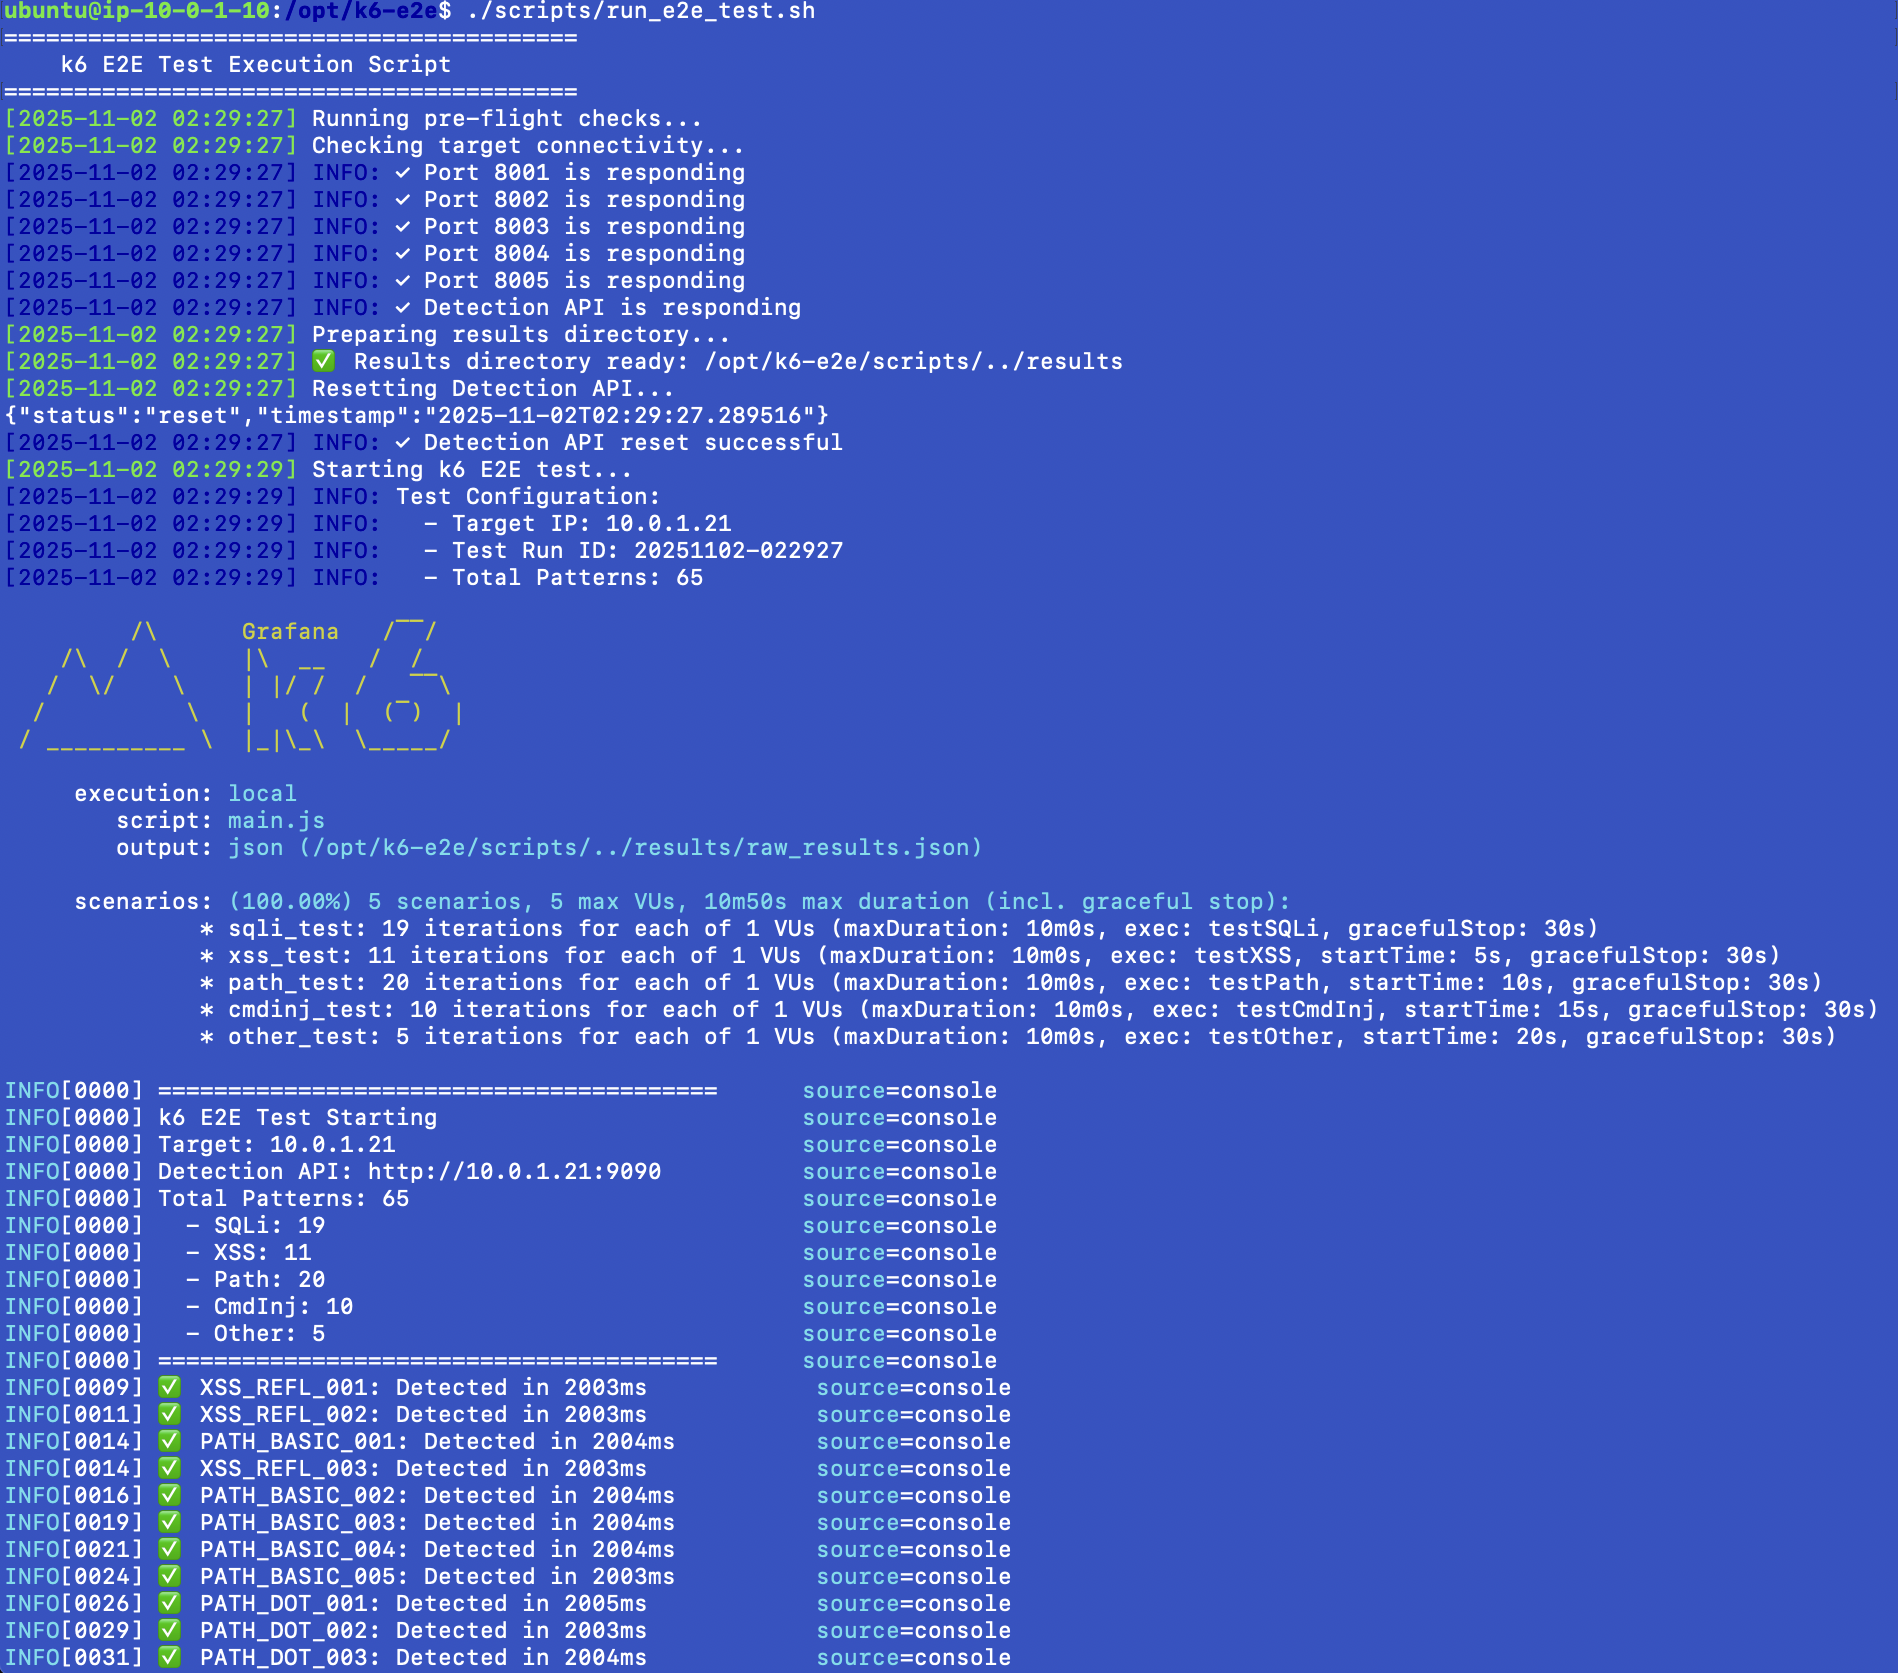Screen dimensions: 1898x1673
Task: Select the green check icon on PATH_BASIC_005 line
Action: (x=169, y=1576)
